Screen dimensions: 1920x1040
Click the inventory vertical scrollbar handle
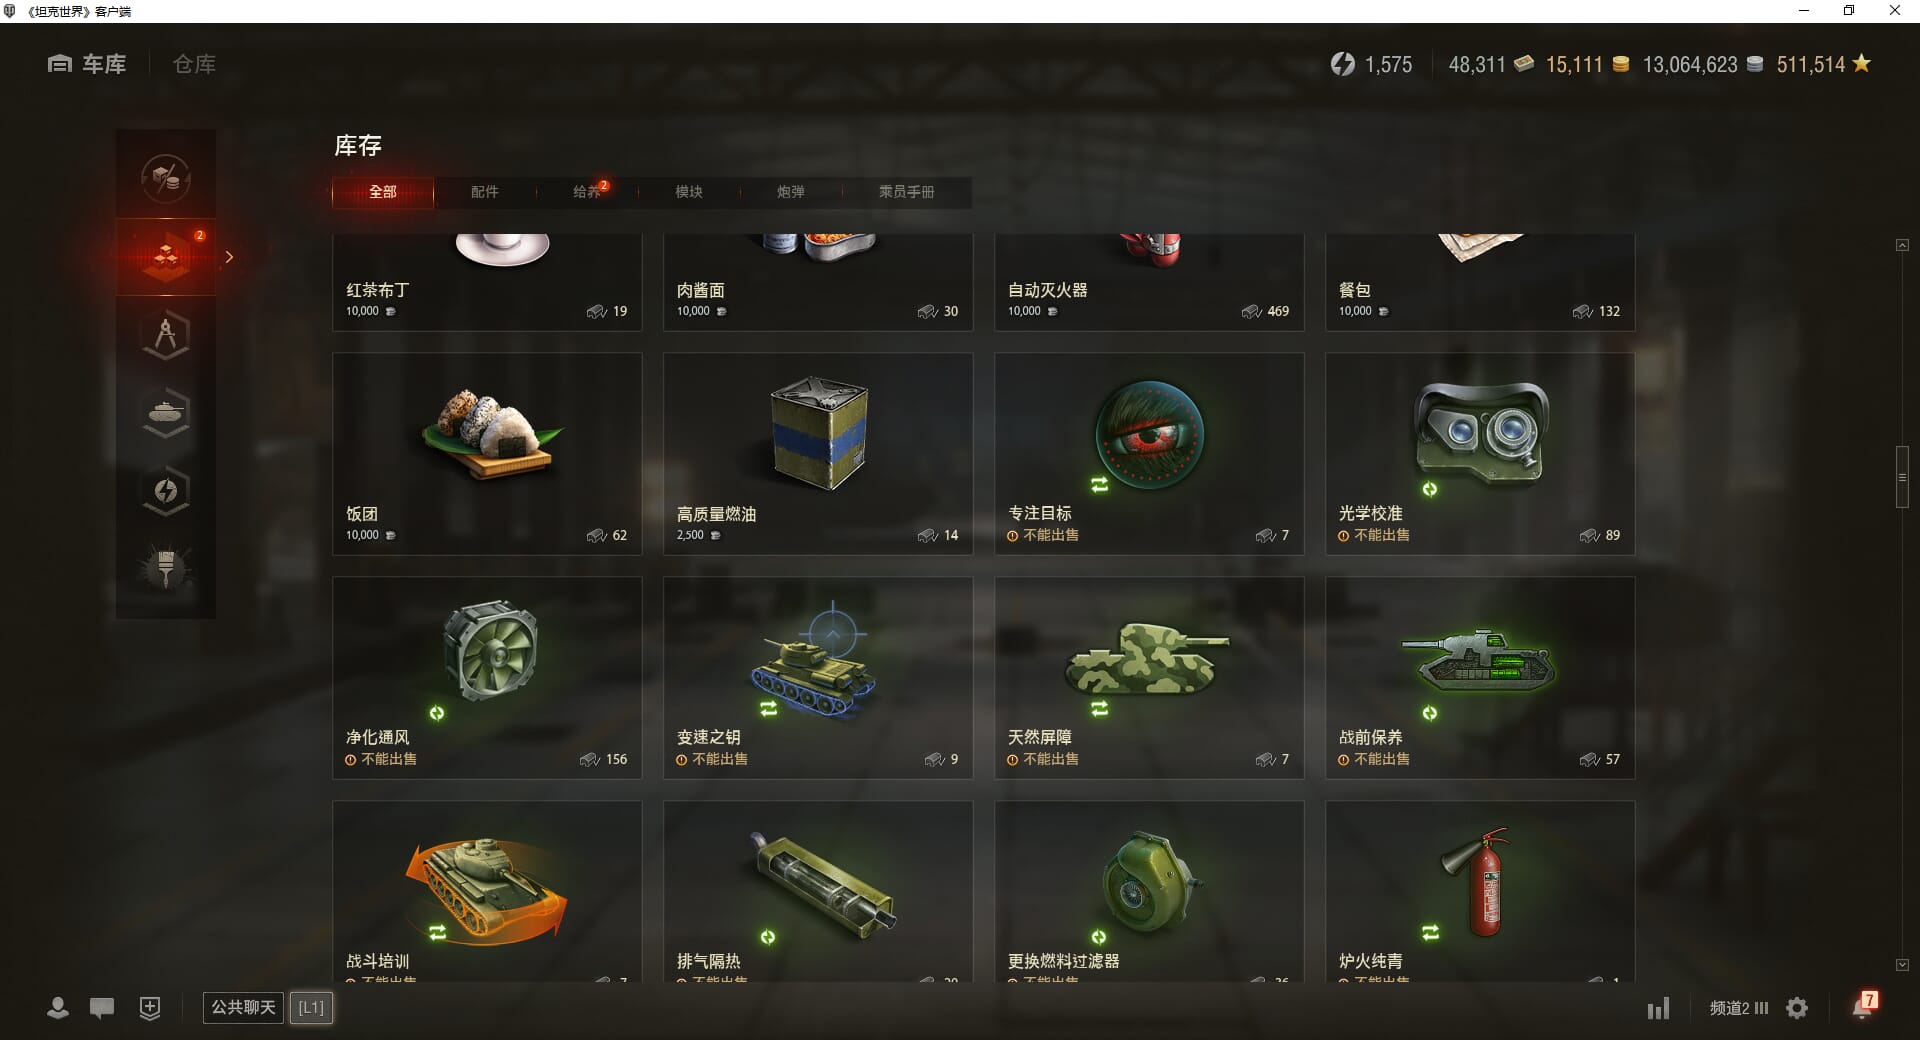pos(1902,477)
